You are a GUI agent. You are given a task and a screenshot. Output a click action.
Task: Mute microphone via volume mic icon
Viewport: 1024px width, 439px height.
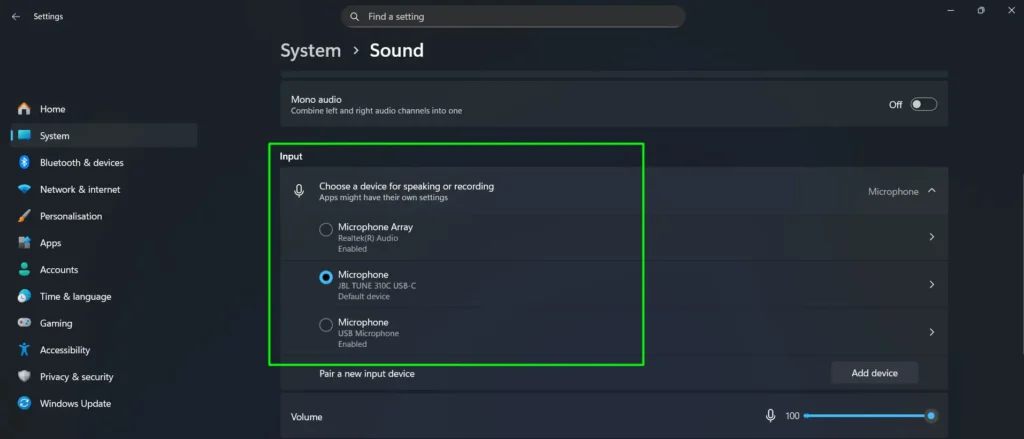[771, 415]
